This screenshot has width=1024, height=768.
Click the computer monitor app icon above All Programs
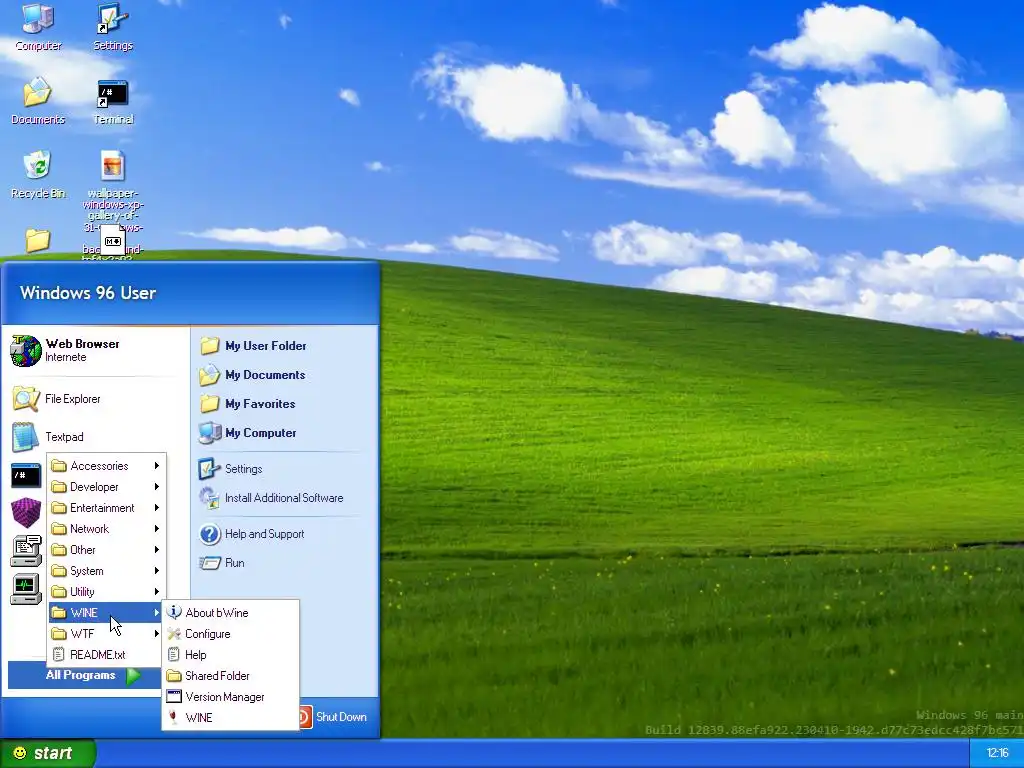[26, 589]
